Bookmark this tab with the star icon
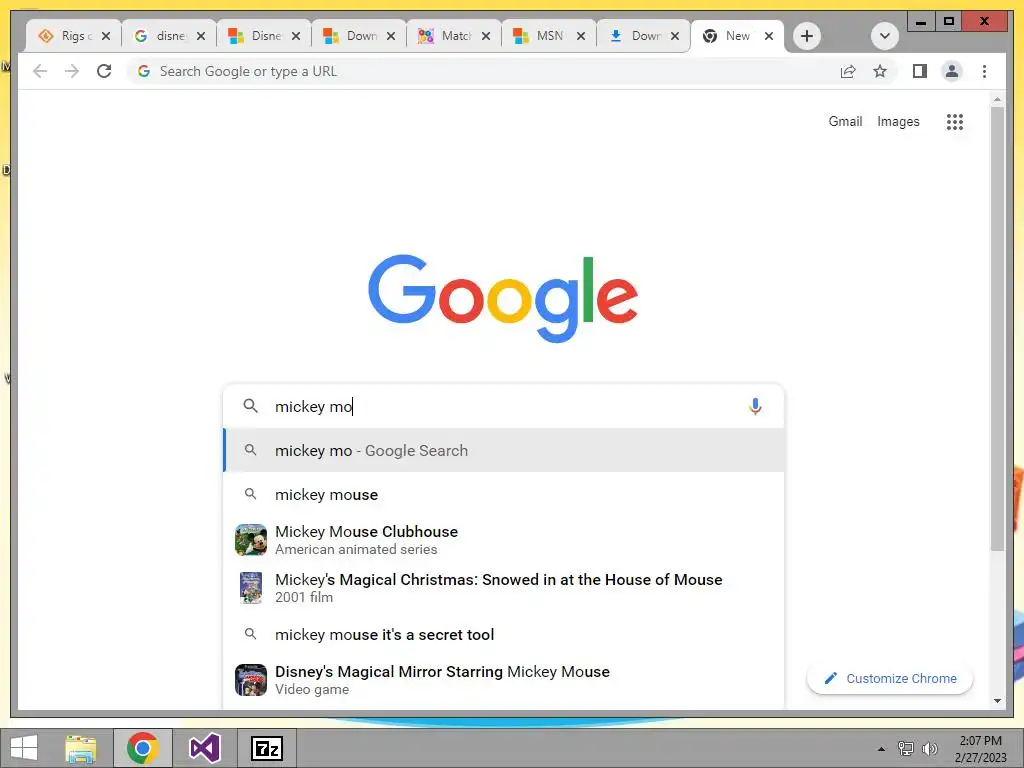Screen dimensions: 1024x768 [880, 71]
